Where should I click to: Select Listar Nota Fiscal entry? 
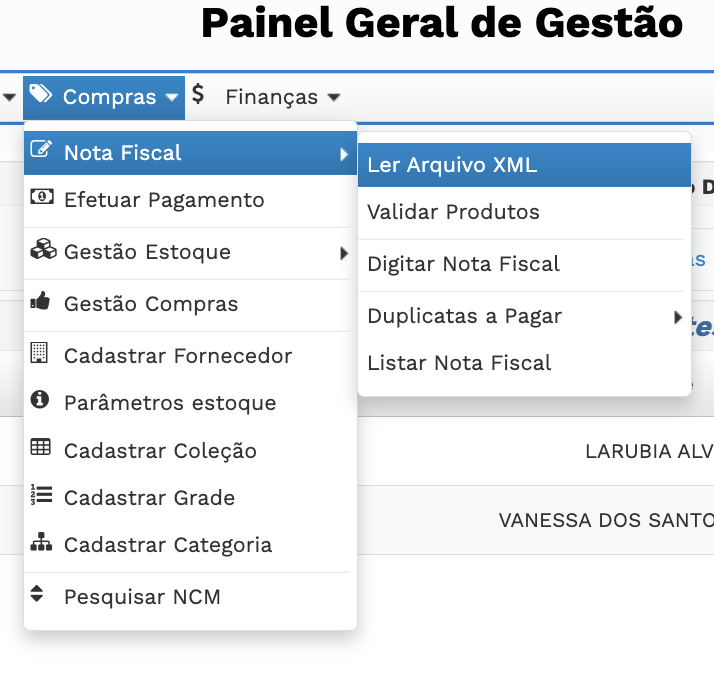tap(459, 363)
